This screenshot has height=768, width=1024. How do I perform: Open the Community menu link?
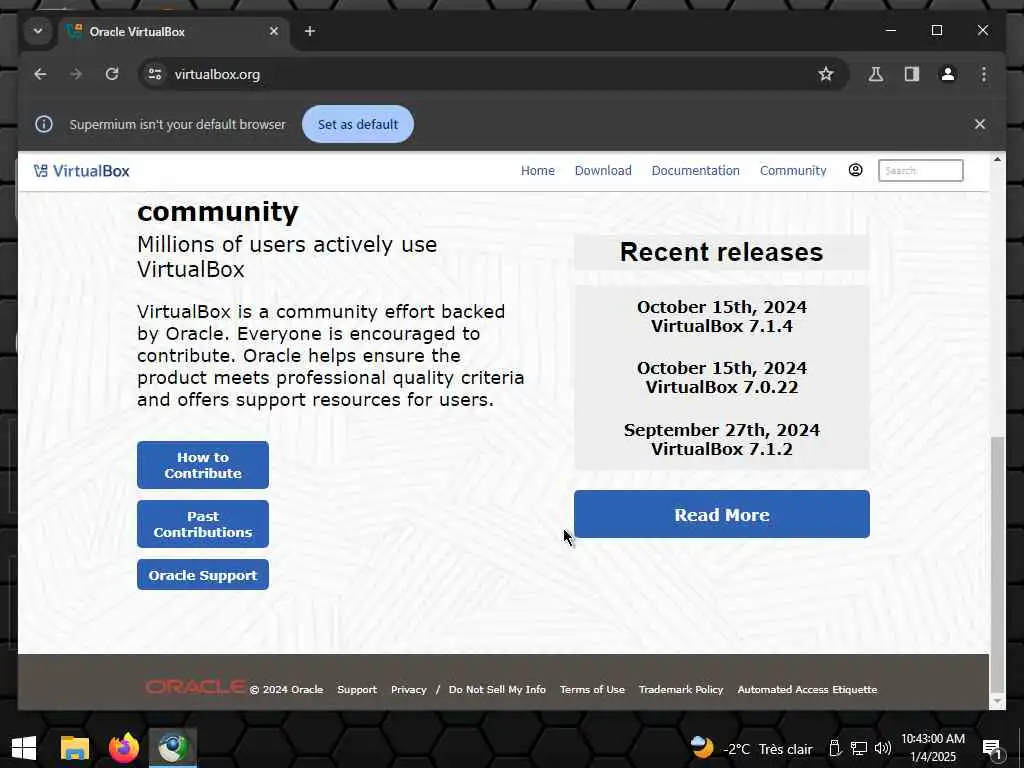click(793, 170)
